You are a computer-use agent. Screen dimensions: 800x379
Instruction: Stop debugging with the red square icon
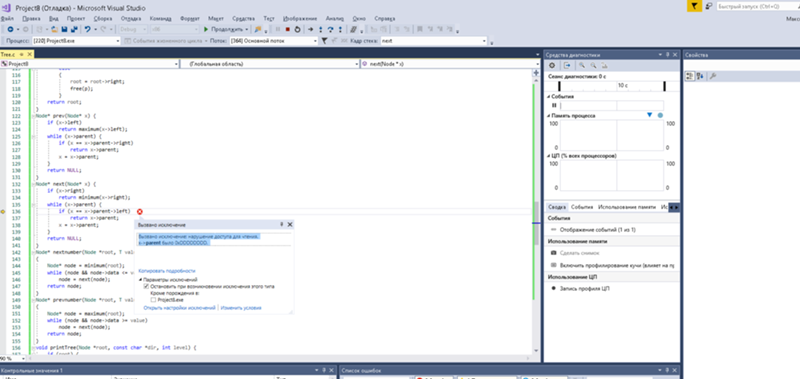coord(288,30)
